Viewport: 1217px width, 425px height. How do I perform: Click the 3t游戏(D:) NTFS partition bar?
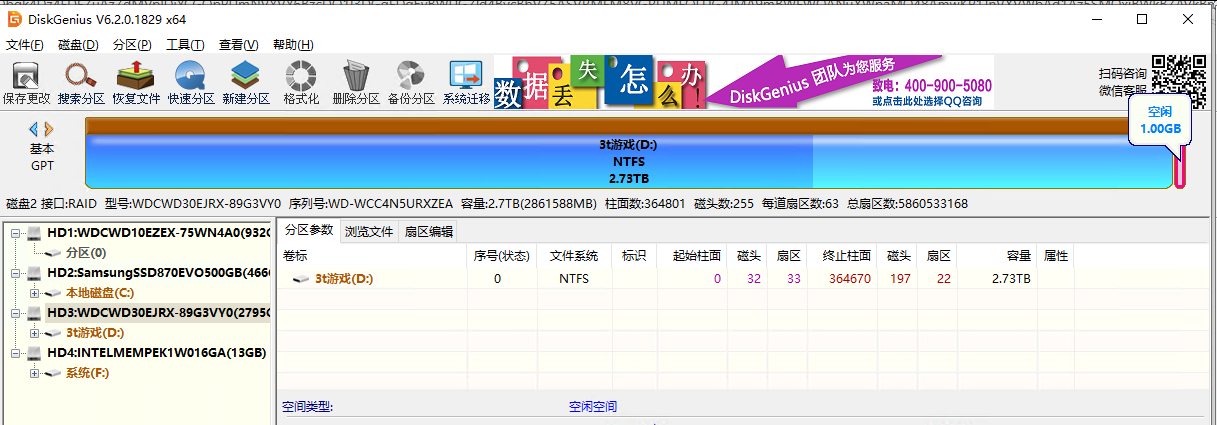(628, 161)
